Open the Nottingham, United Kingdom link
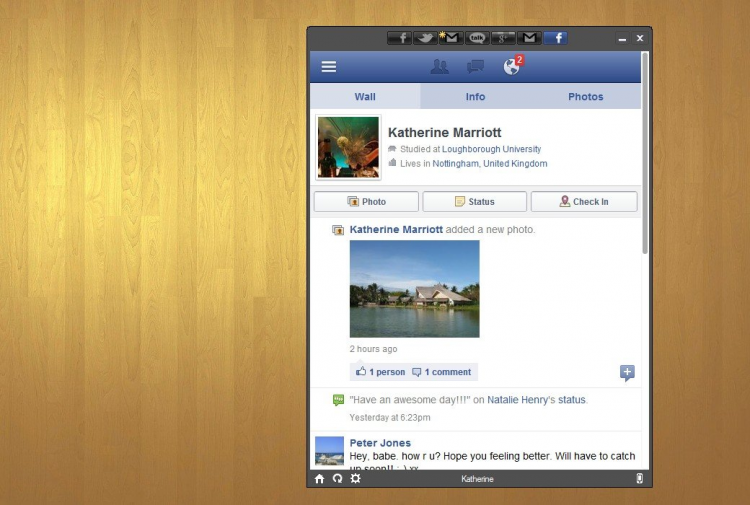Screen dimensions: 750x505 490,164
